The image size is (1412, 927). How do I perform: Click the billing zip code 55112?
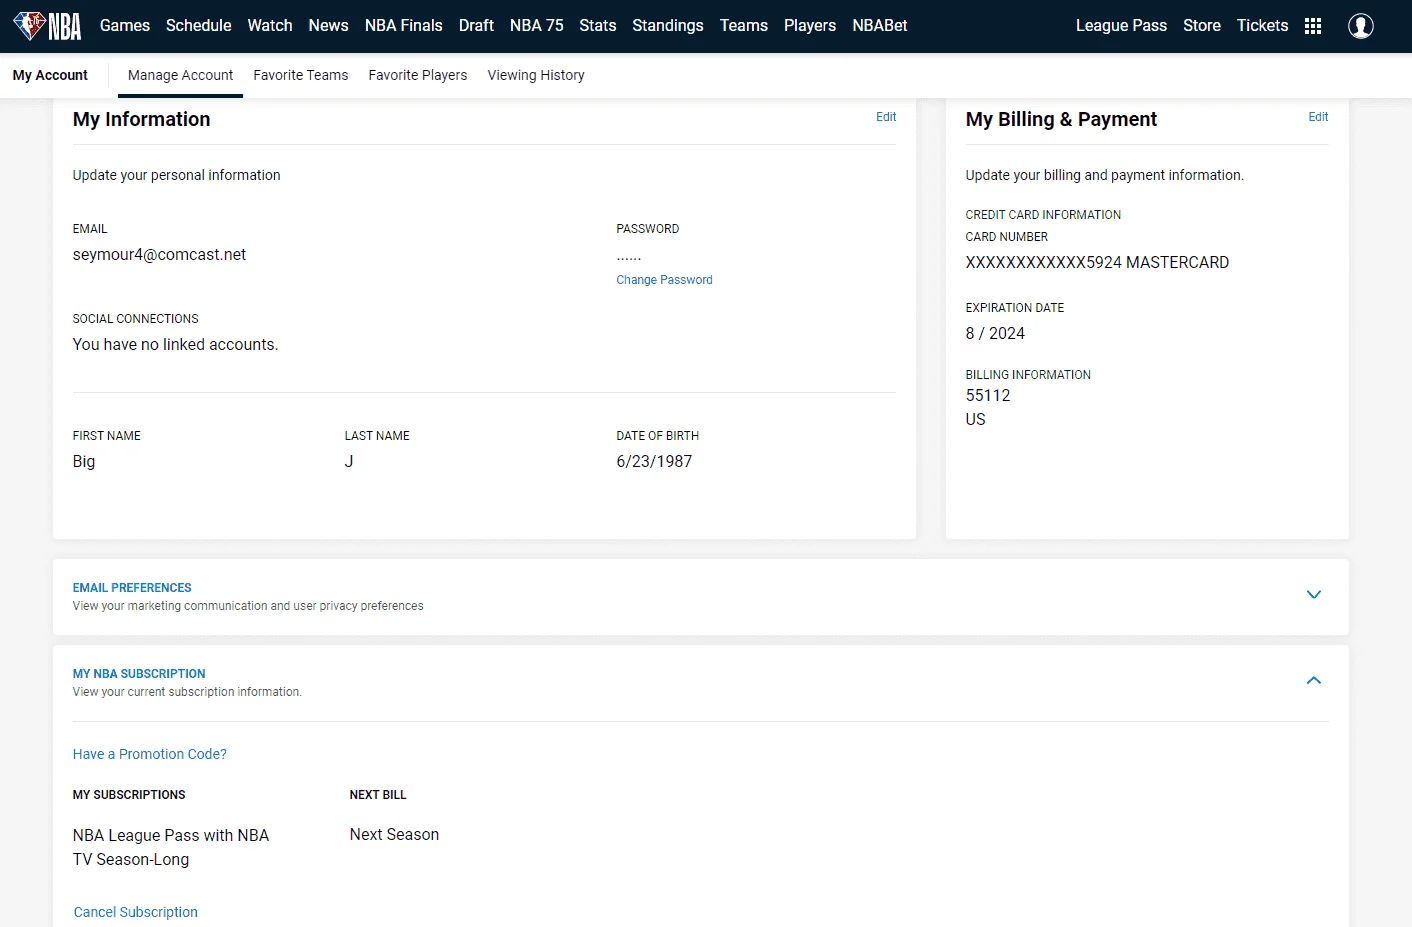(988, 396)
